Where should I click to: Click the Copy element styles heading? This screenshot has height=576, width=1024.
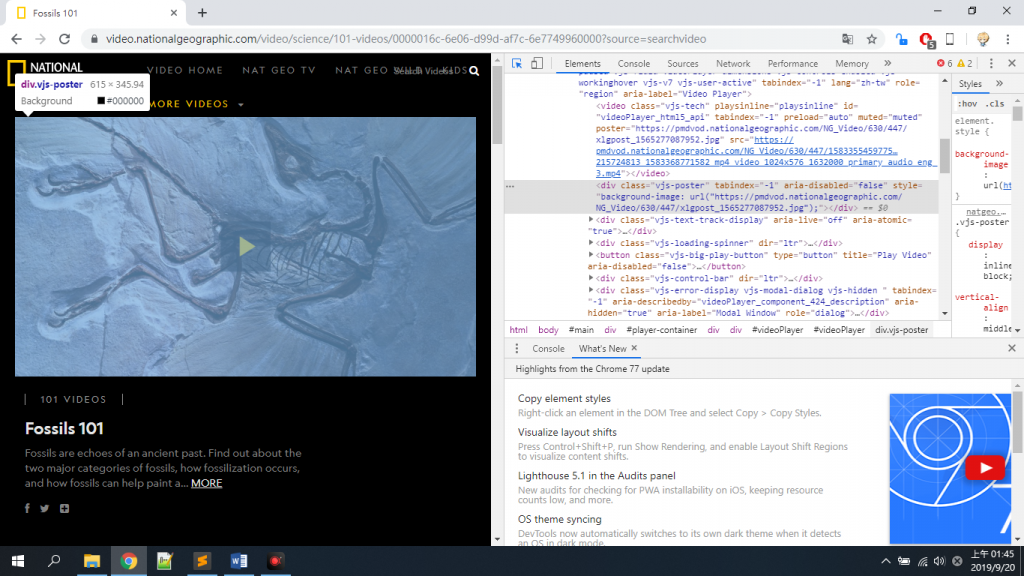[564, 398]
